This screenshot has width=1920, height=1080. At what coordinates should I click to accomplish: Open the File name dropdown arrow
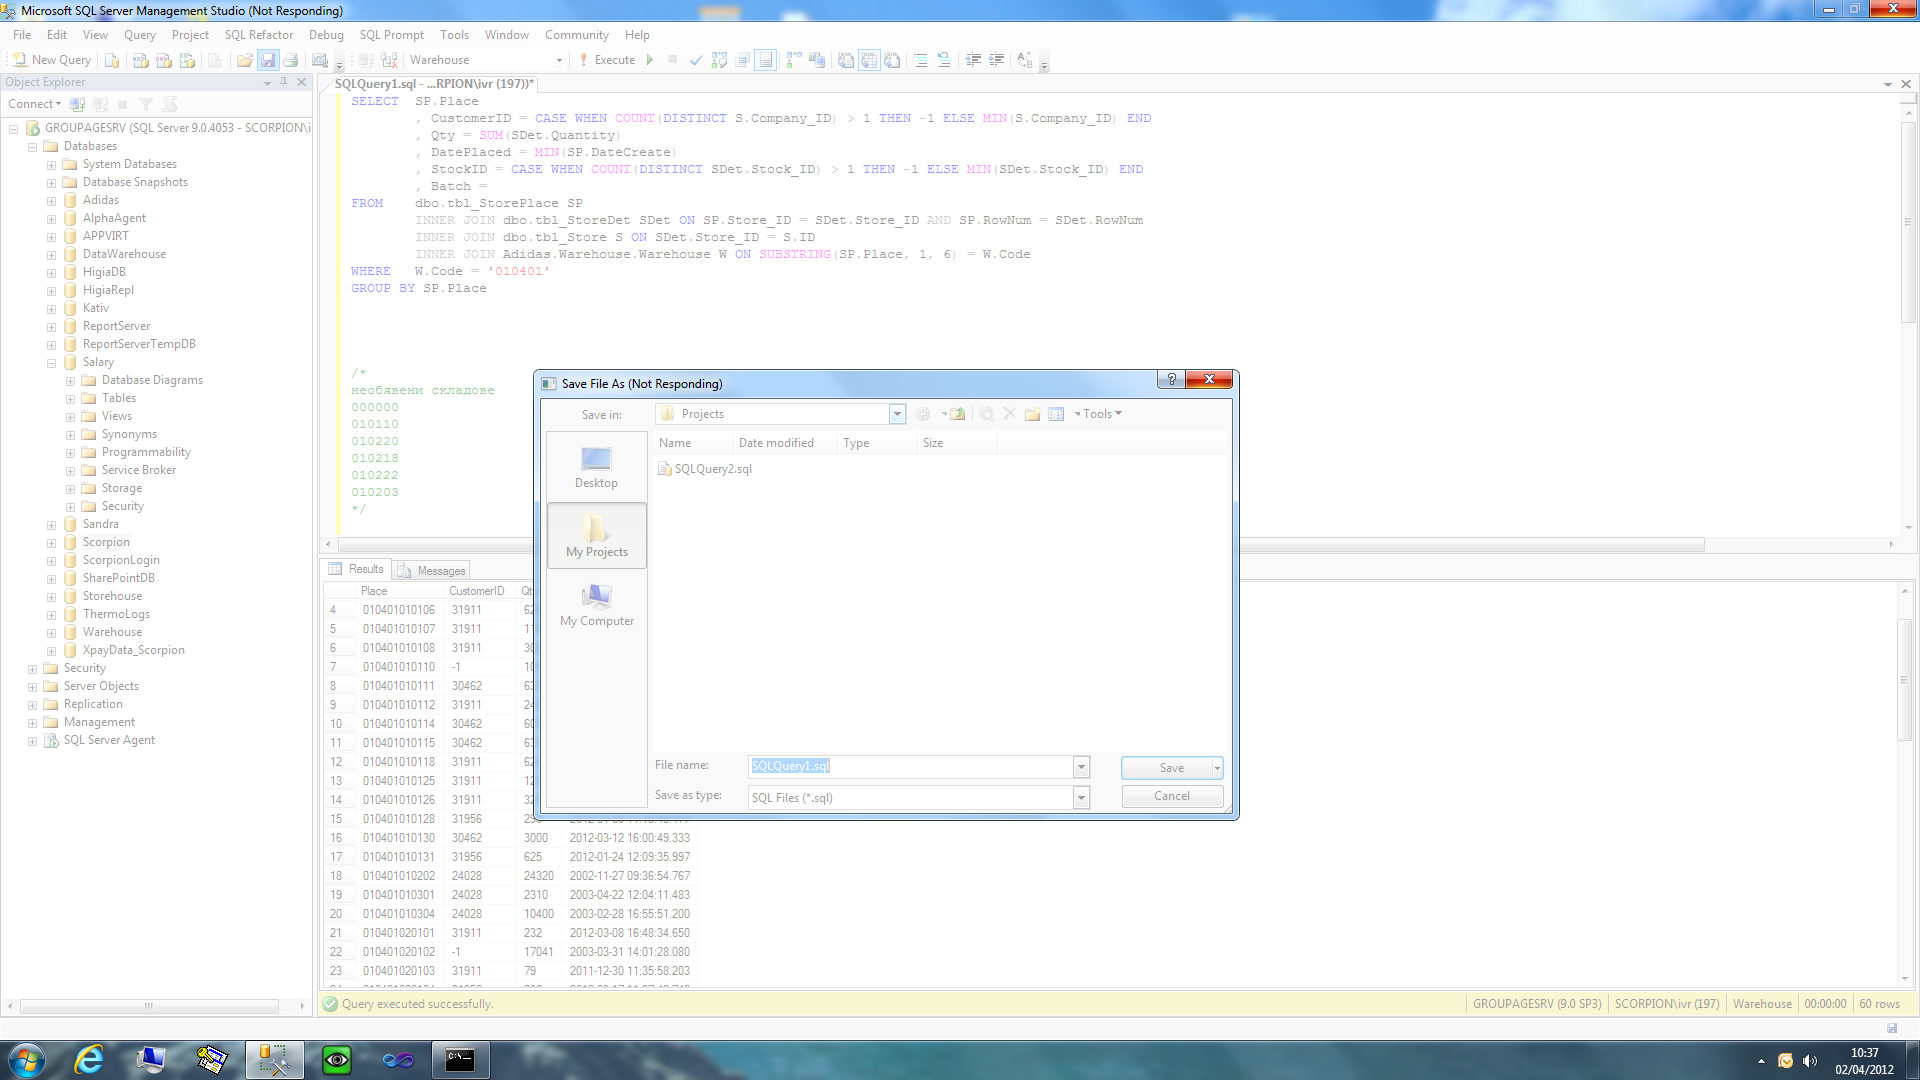tap(1081, 767)
